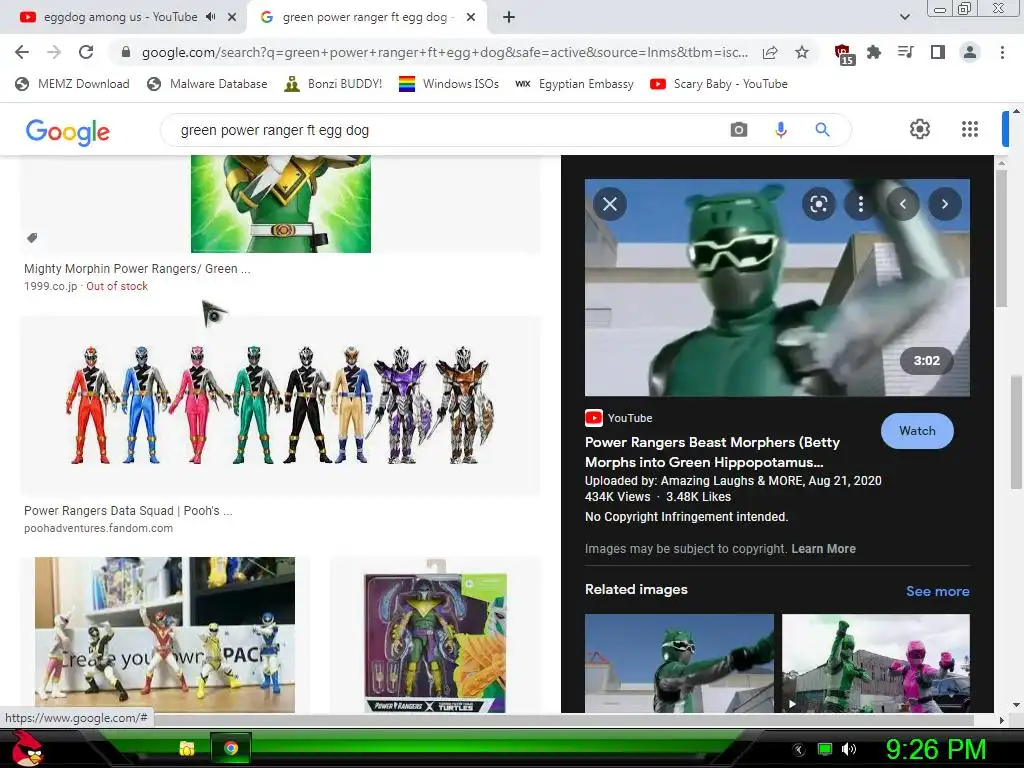This screenshot has height=768, width=1024.
Task: Click the address bar URL
Action: coord(444,52)
